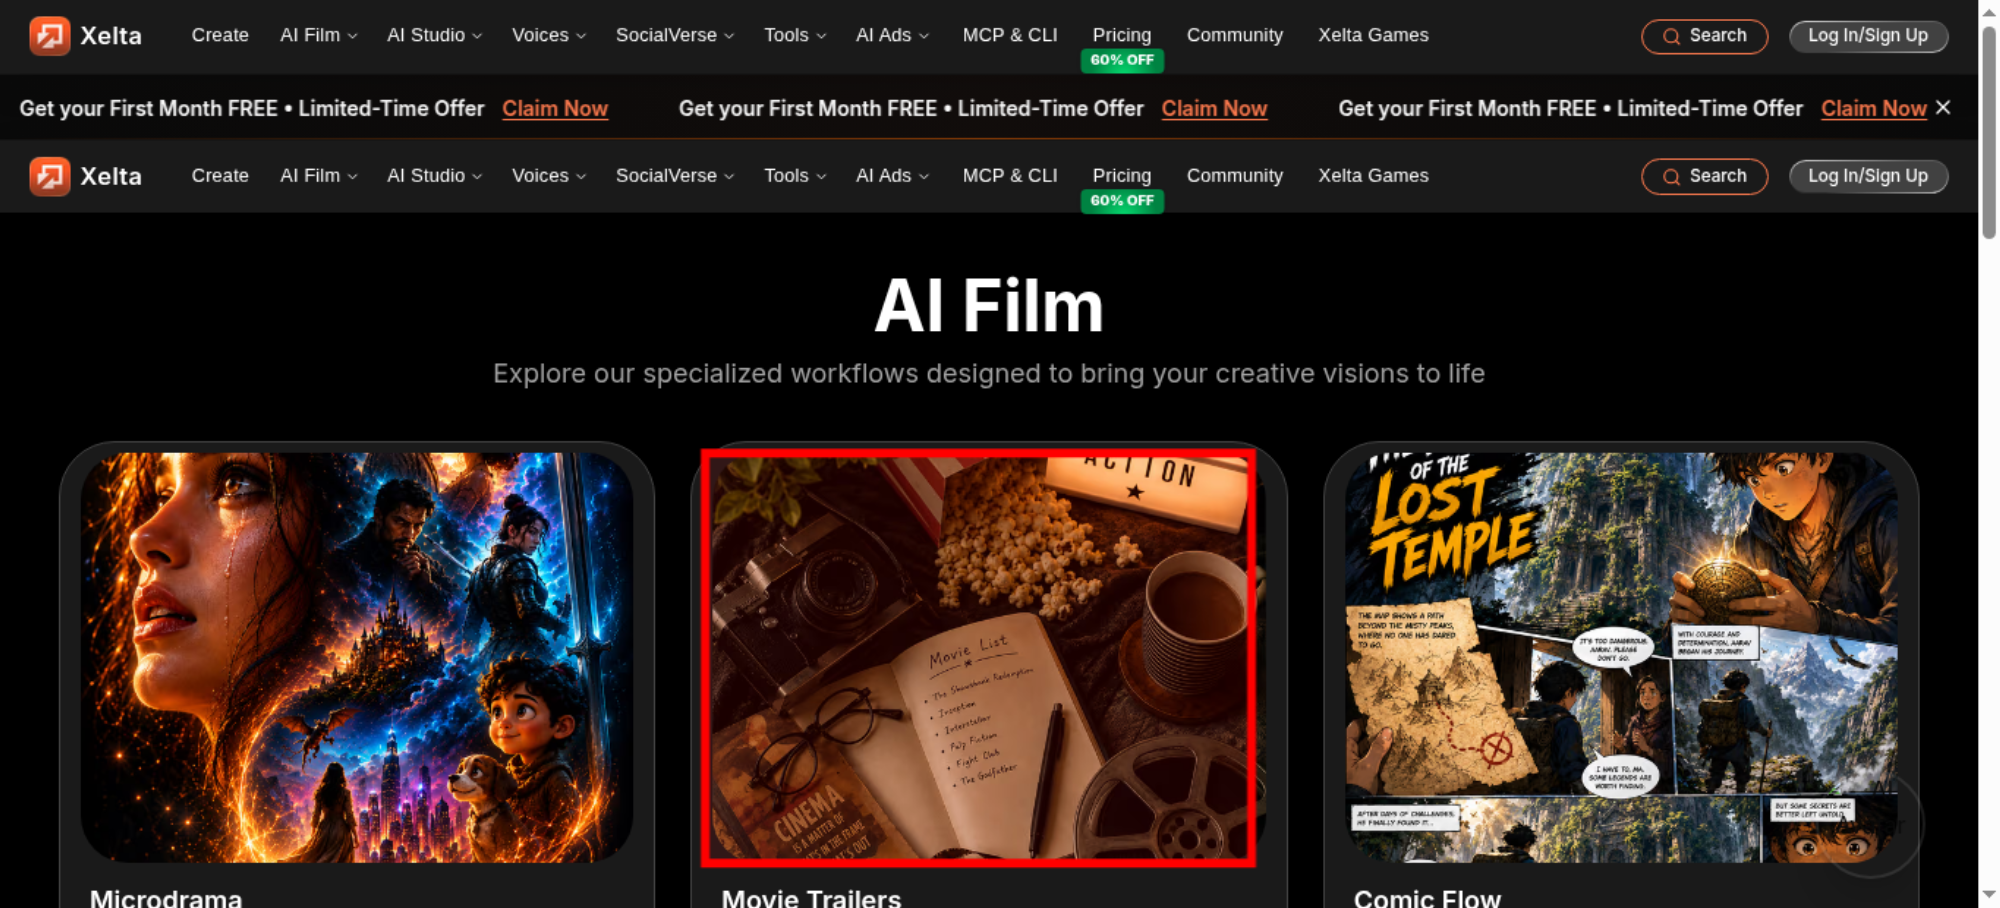Click Log In/Sign Up in the lower navigation bar
The height and width of the screenshot is (908, 2000).
(x=1868, y=177)
